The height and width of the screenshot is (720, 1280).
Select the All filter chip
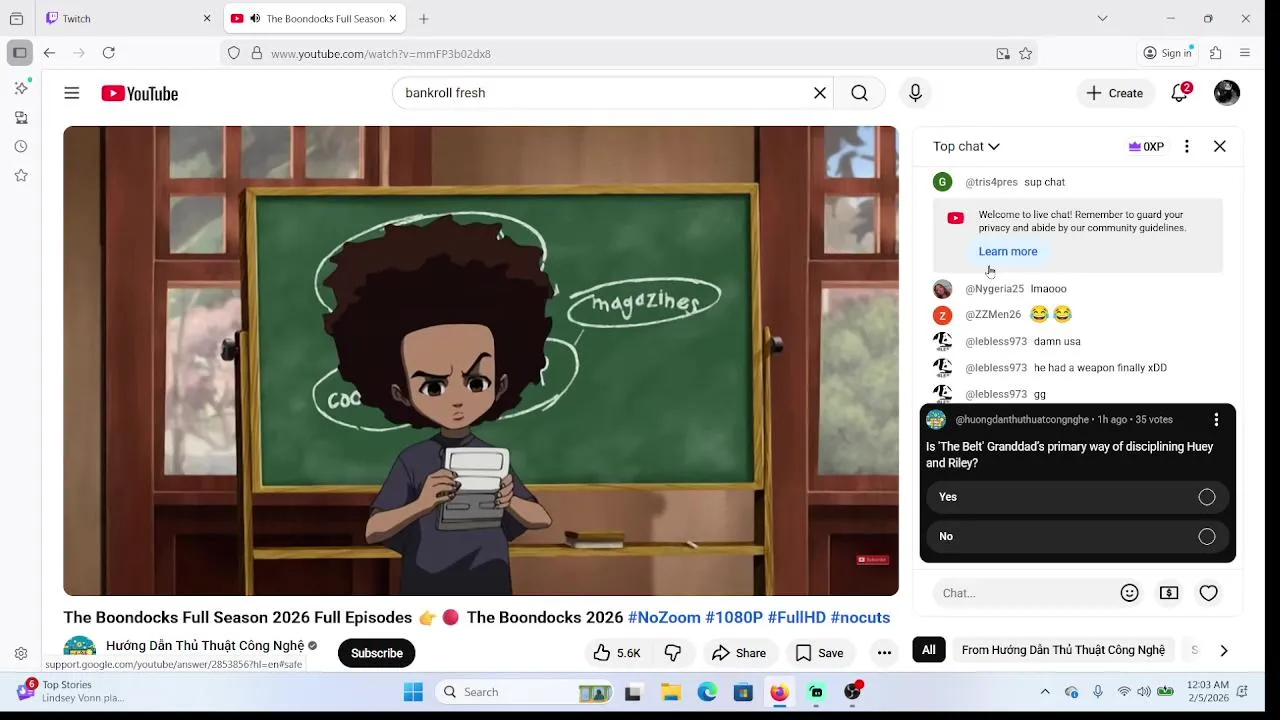pyautogui.click(x=929, y=650)
